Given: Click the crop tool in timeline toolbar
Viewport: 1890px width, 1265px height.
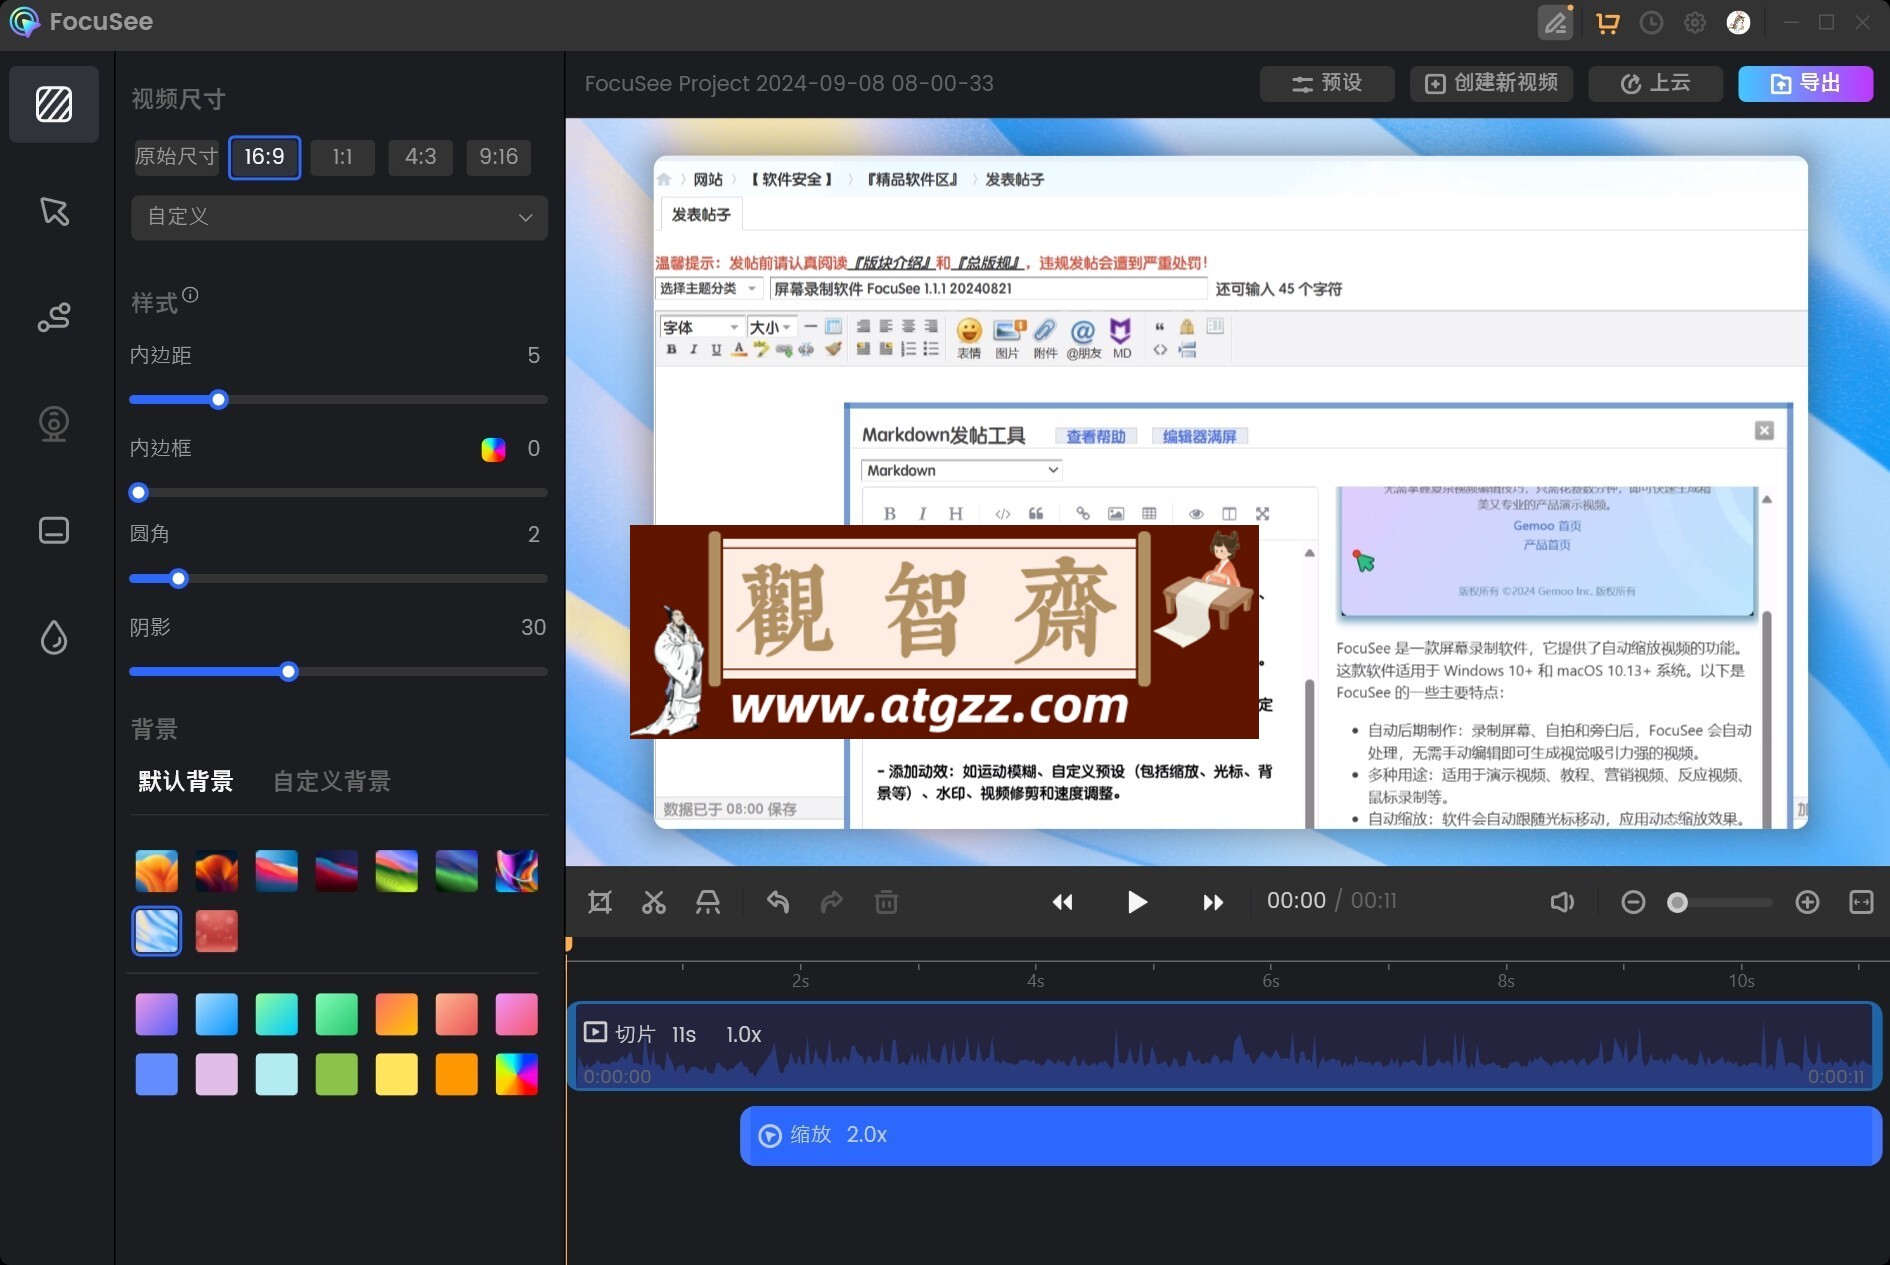Looking at the screenshot, I should [600, 902].
